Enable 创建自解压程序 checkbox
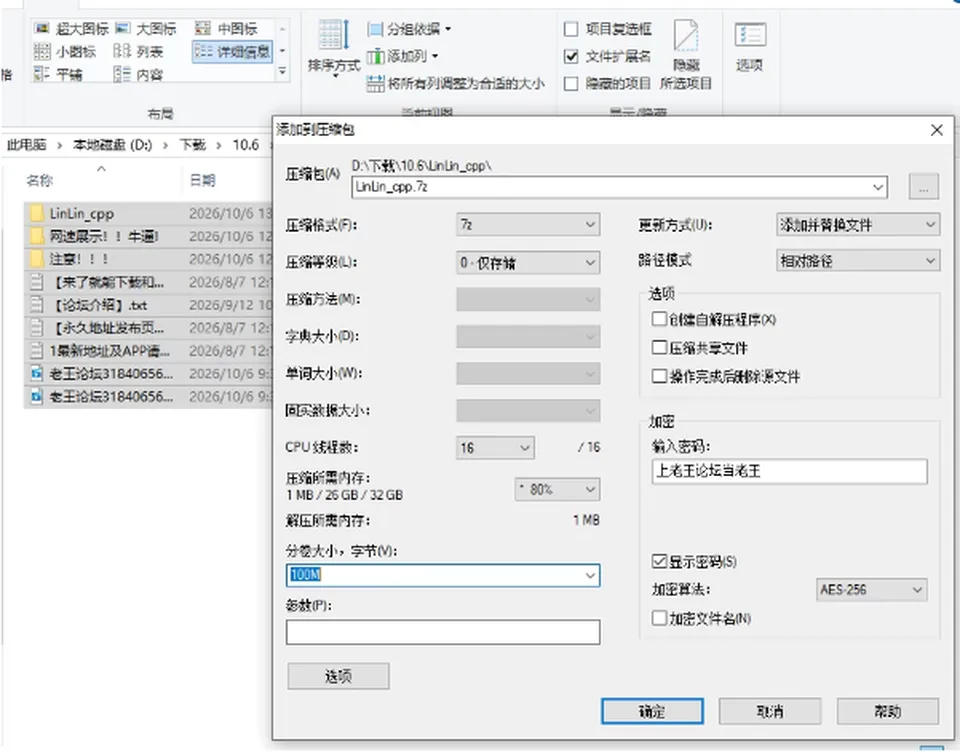Image resolution: width=960 pixels, height=752 pixels. pos(659,319)
